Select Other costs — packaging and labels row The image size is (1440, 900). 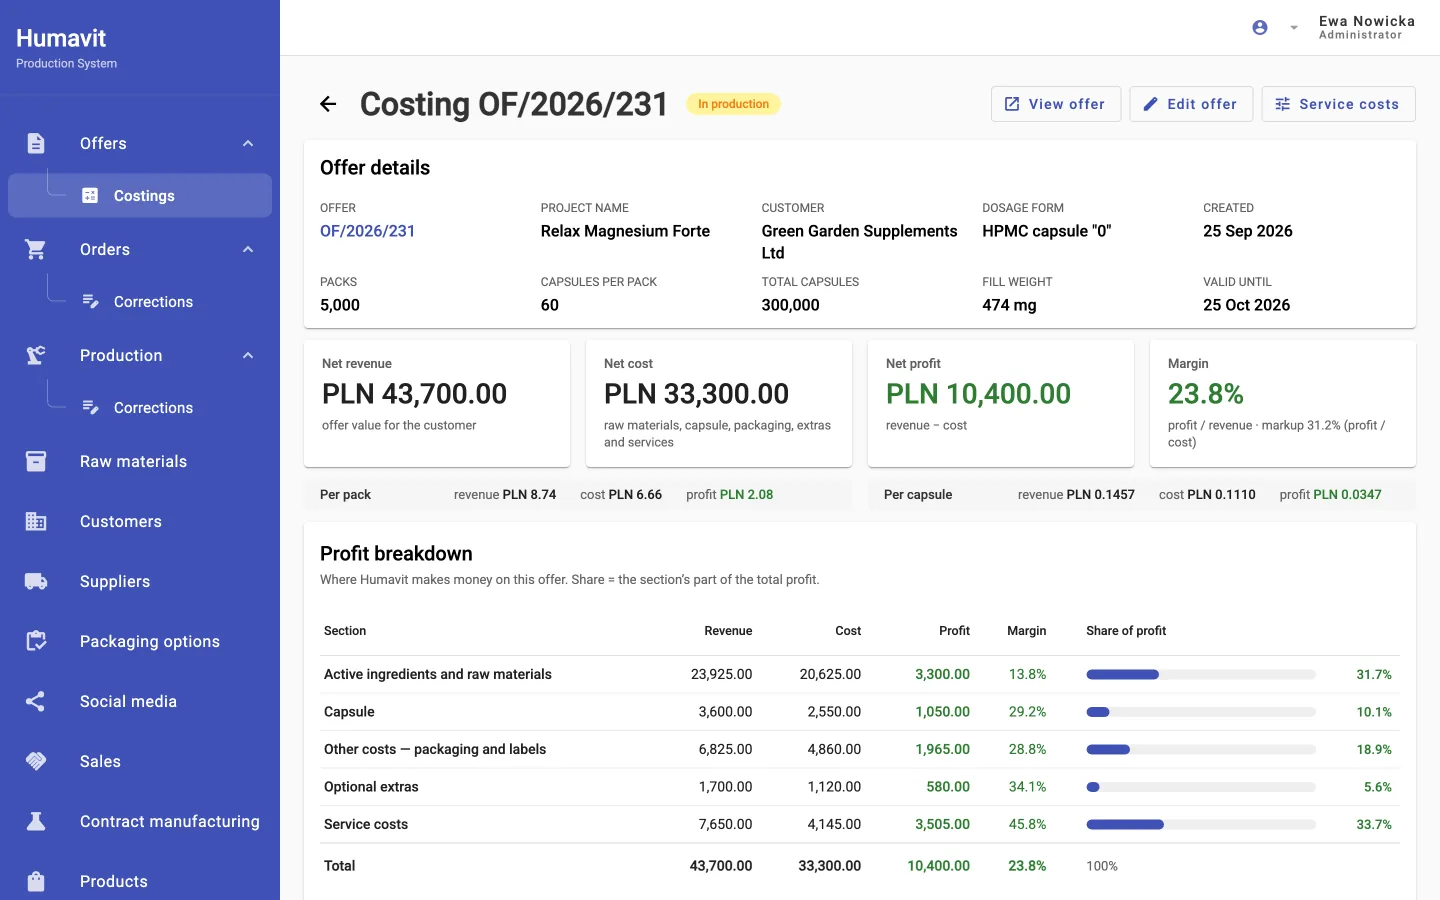[x=860, y=750]
